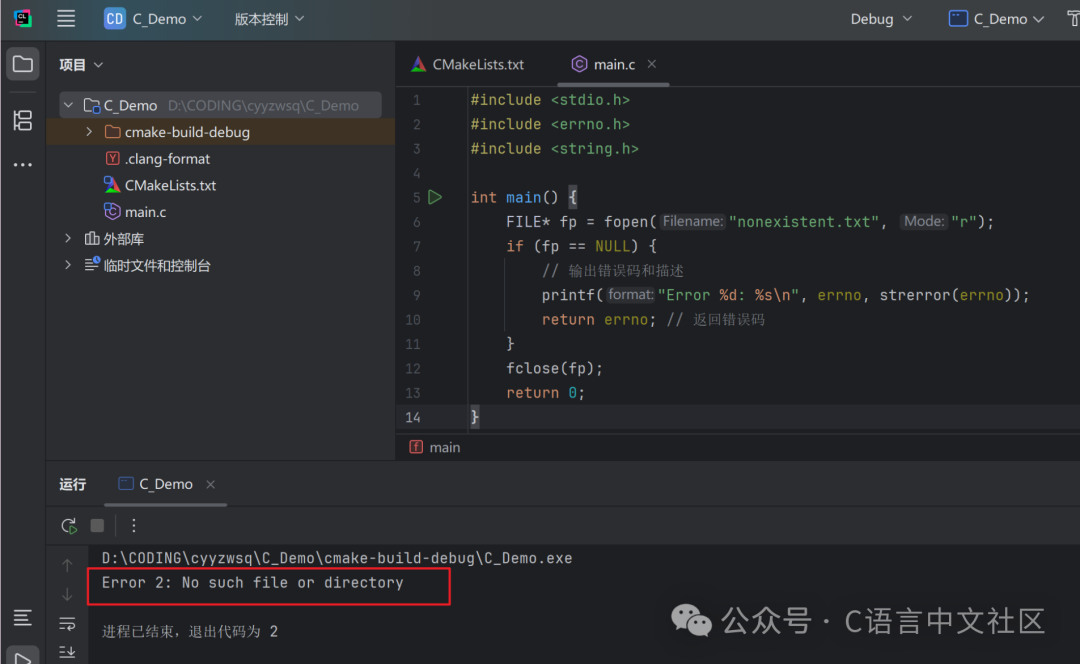Expand the 外部库 node
This screenshot has height=664, width=1080.
tap(68, 238)
